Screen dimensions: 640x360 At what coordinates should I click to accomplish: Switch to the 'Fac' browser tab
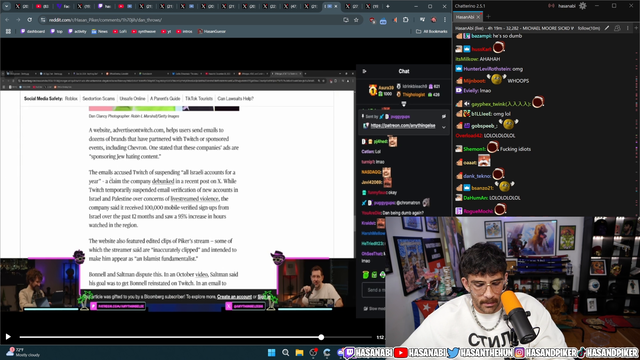tap(63, 6)
